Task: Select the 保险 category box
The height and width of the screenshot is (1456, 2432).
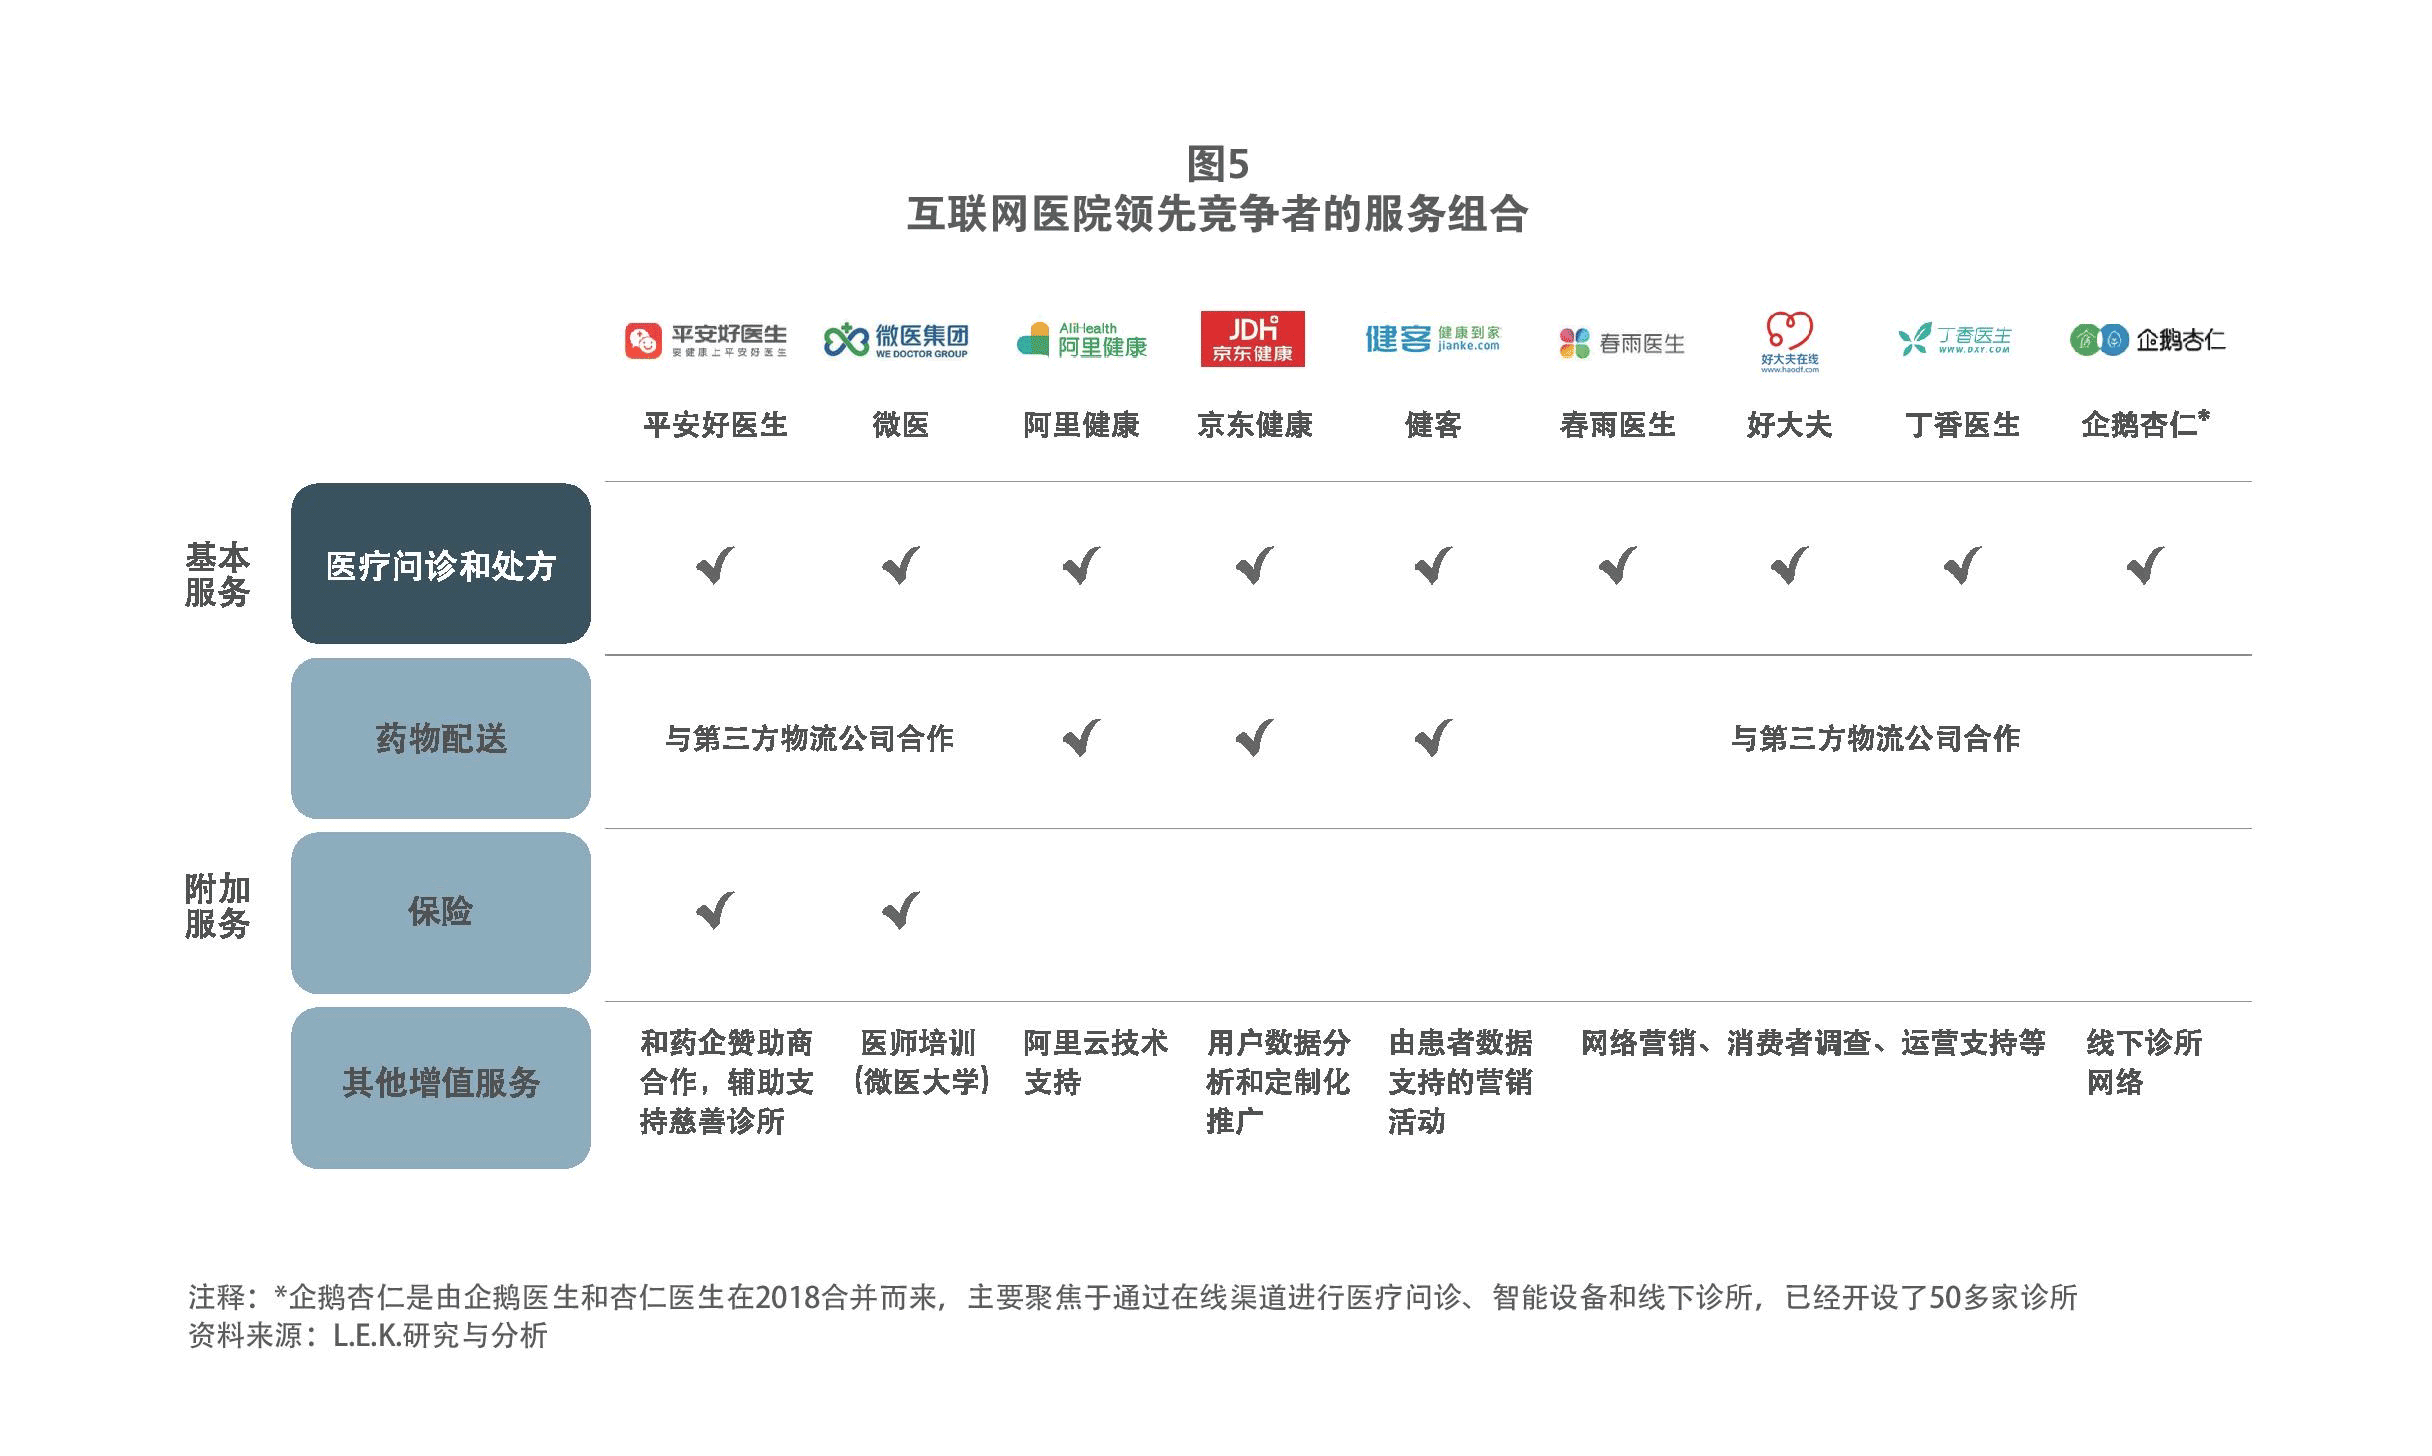Action: tap(441, 912)
